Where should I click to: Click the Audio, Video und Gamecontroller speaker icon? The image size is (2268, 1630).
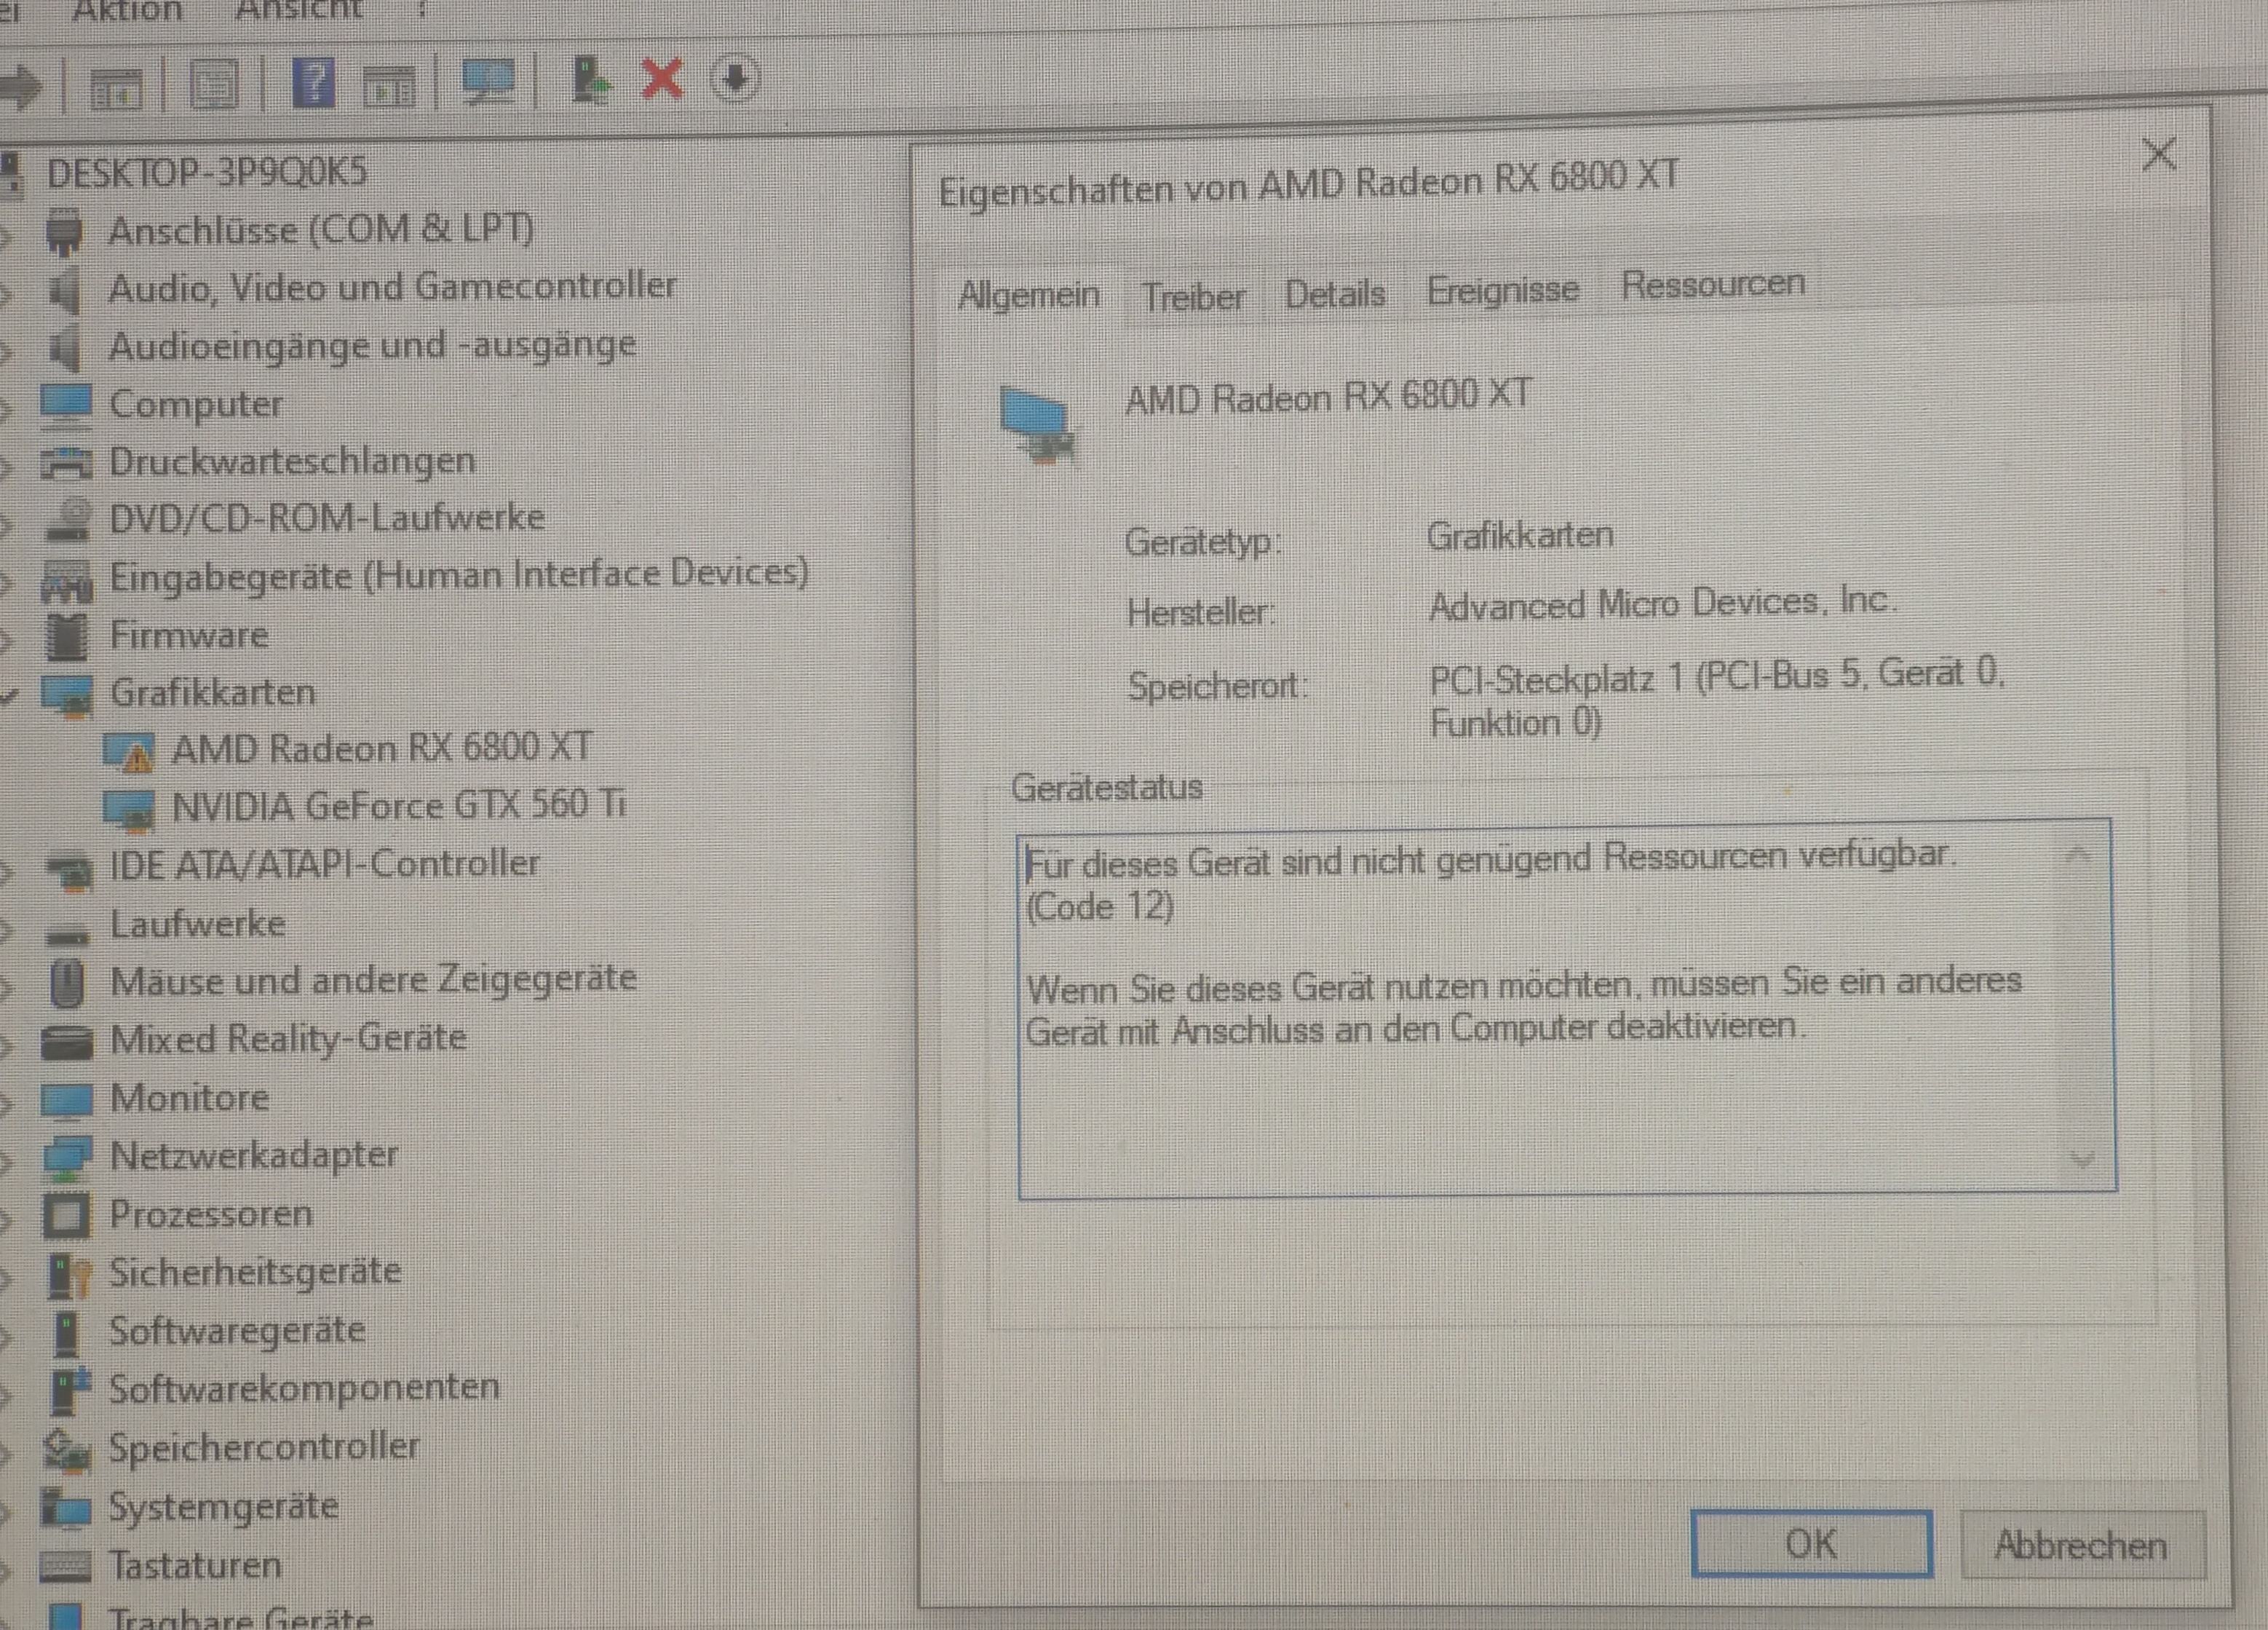(x=65, y=290)
